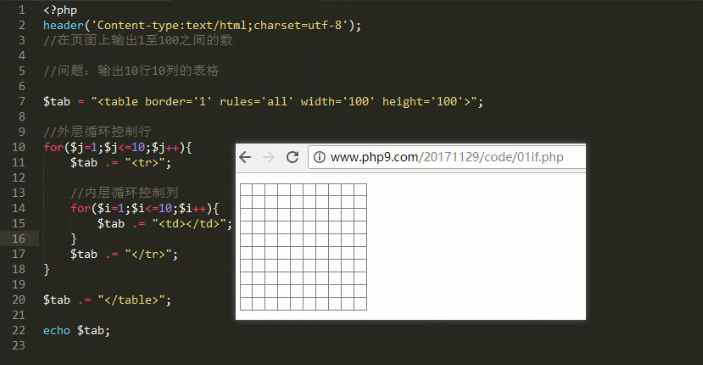Click the address bar URL www.php9.com
This screenshot has width=703, height=365.
[x=374, y=157]
